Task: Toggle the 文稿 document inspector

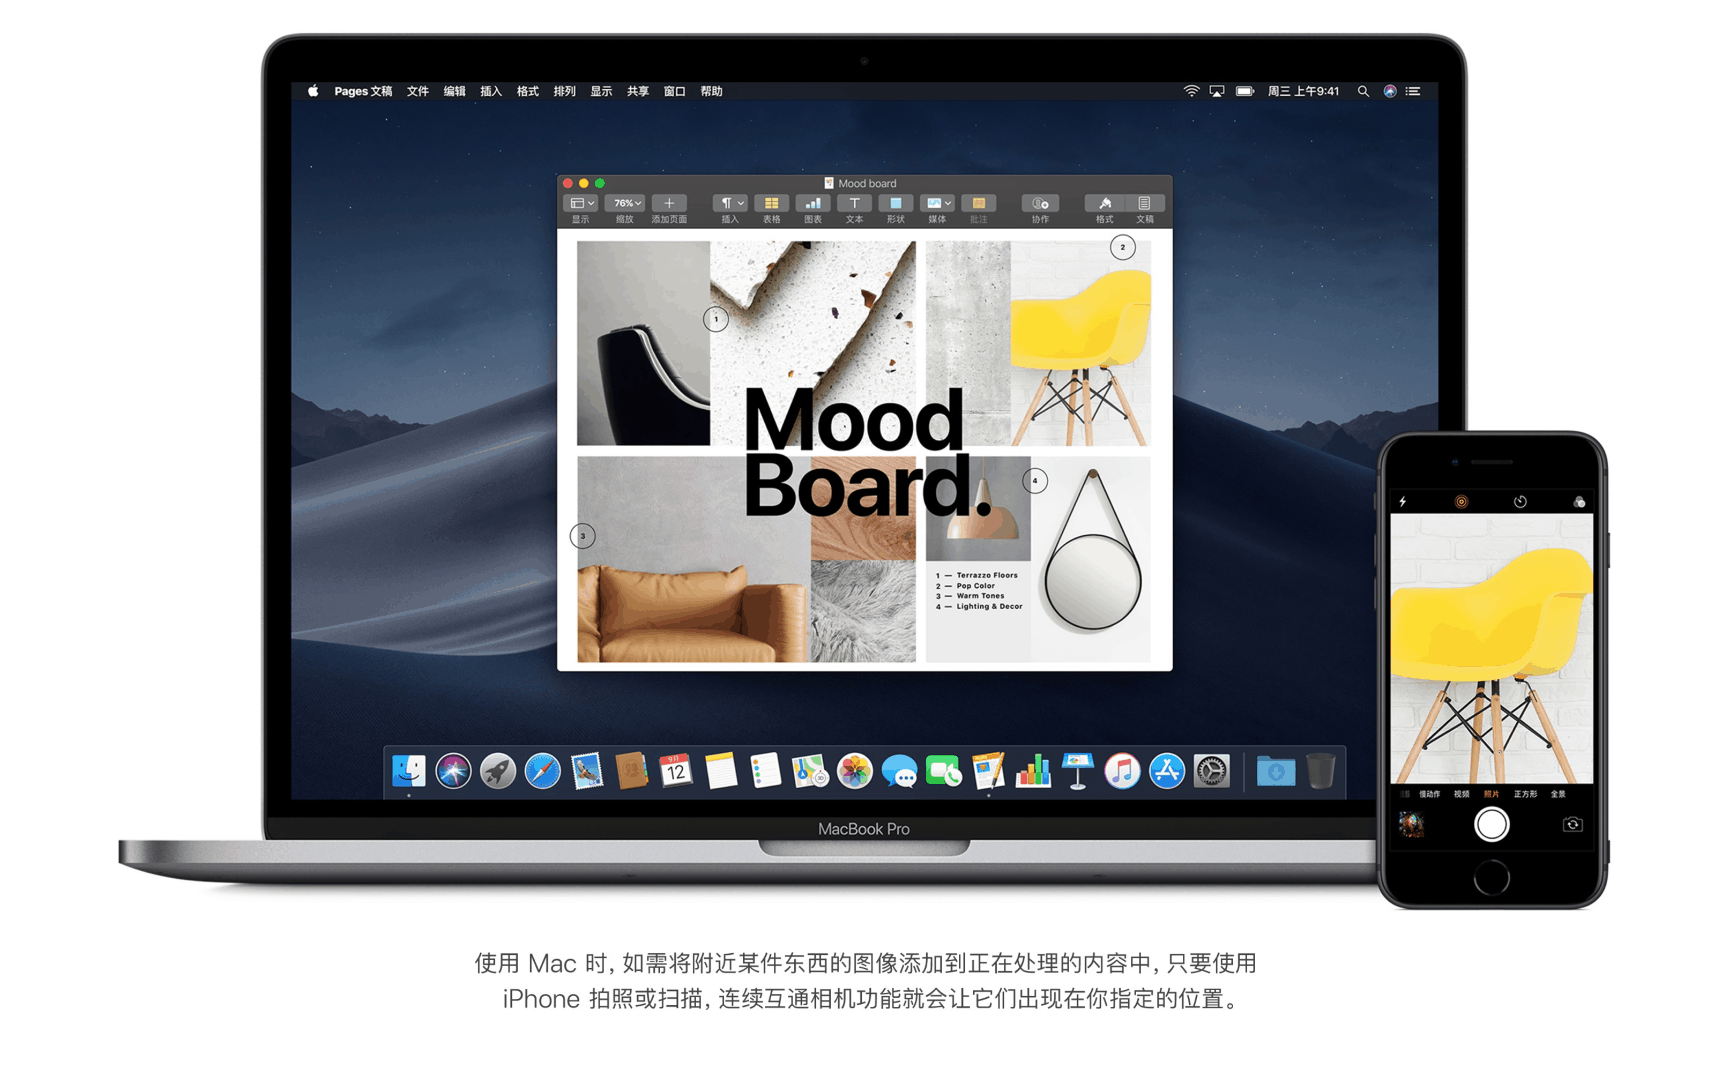Action: [x=1144, y=203]
